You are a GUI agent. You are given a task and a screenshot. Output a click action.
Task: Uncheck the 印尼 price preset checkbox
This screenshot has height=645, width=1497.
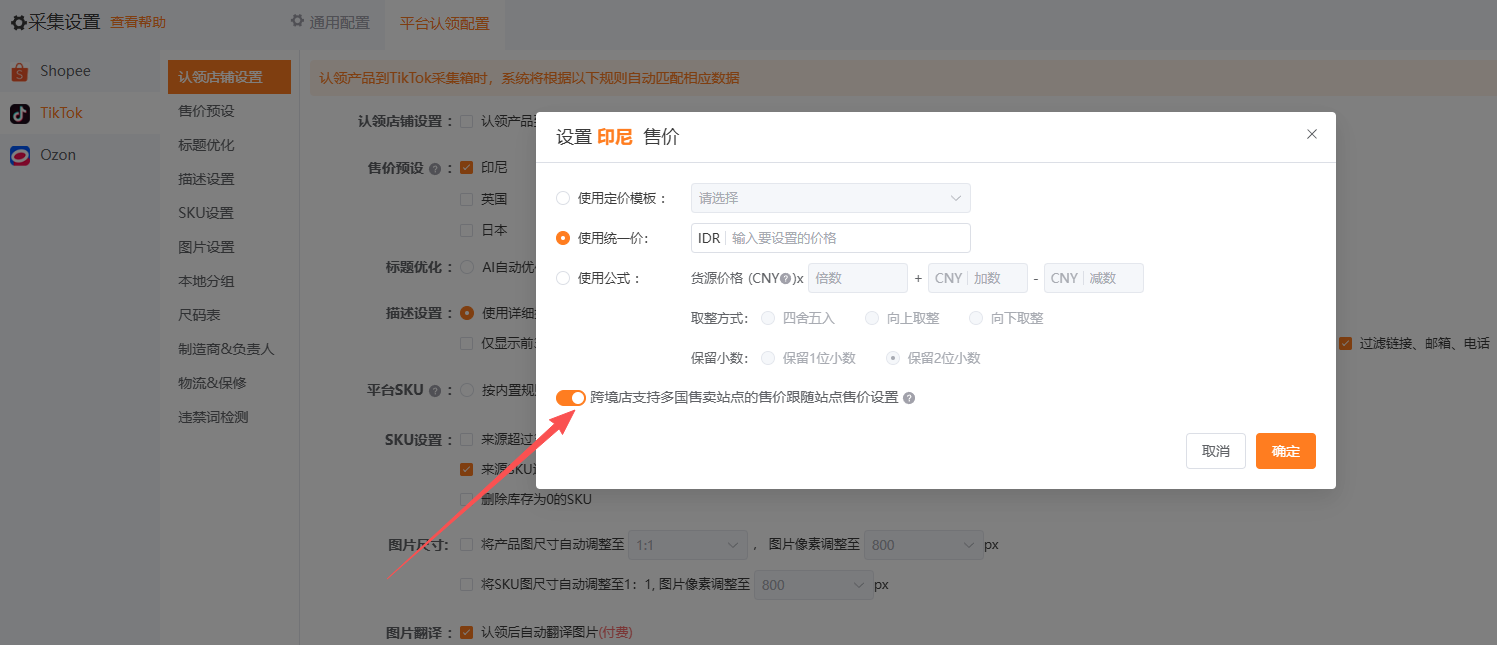pos(466,167)
